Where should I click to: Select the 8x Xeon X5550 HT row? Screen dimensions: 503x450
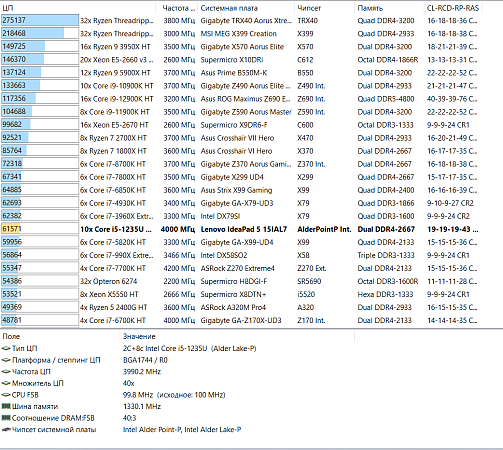click(241, 294)
